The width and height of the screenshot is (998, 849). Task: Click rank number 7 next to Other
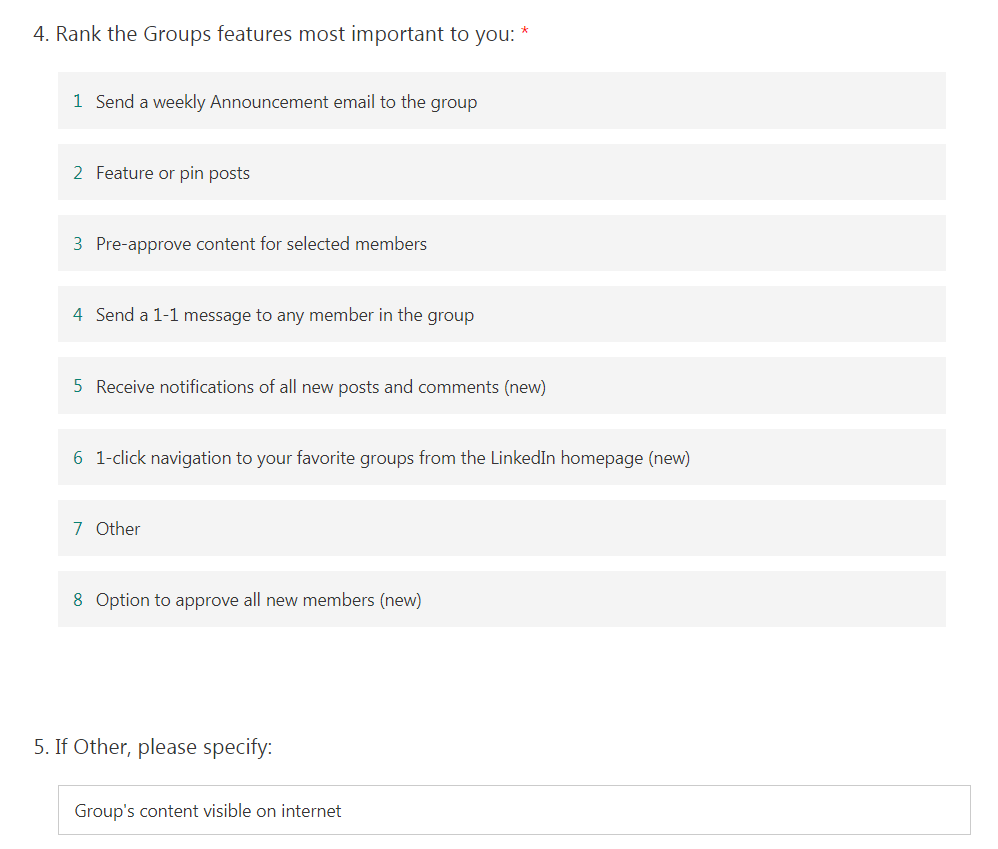click(x=78, y=528)
